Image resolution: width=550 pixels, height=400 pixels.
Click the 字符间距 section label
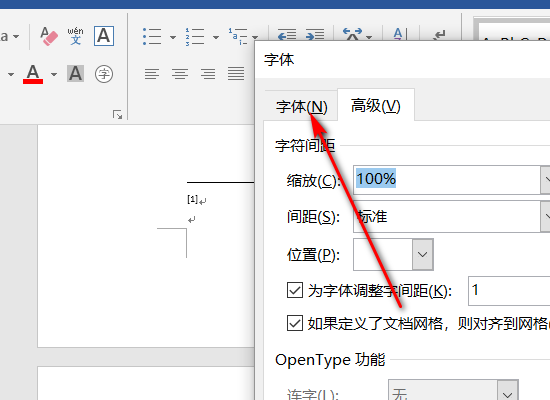tap(305, 146)
